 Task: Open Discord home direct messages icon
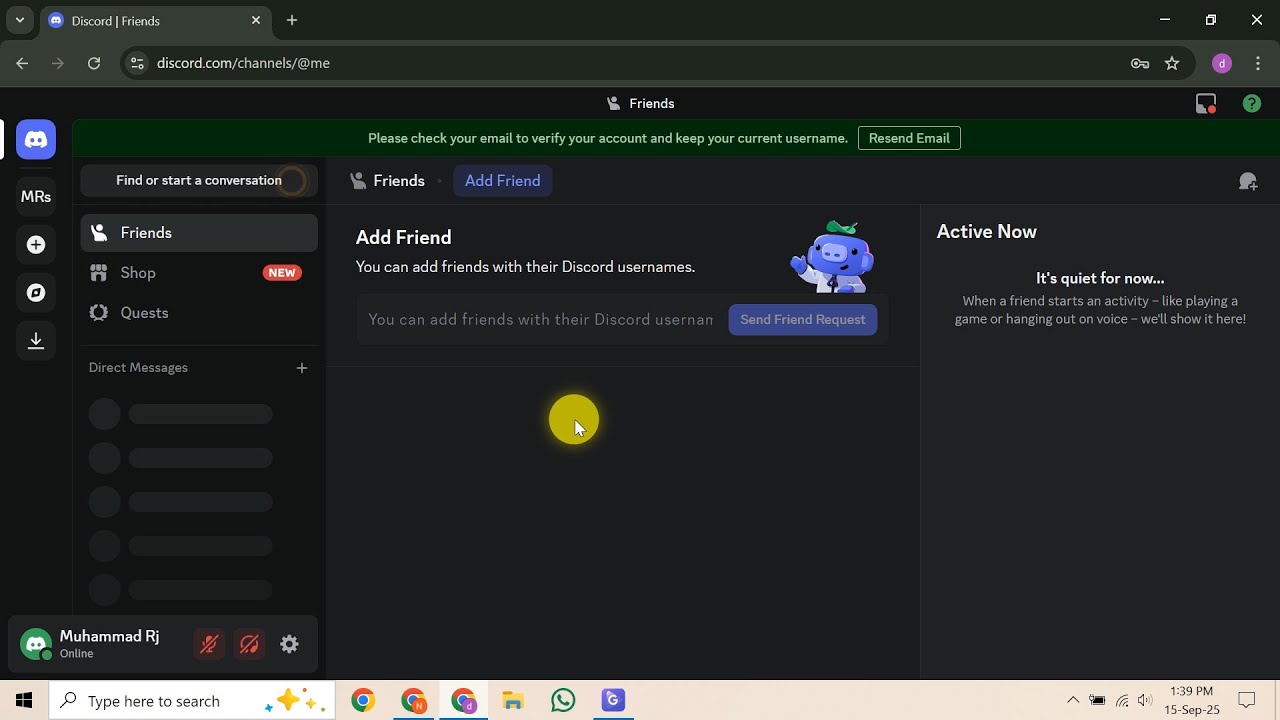36,140
